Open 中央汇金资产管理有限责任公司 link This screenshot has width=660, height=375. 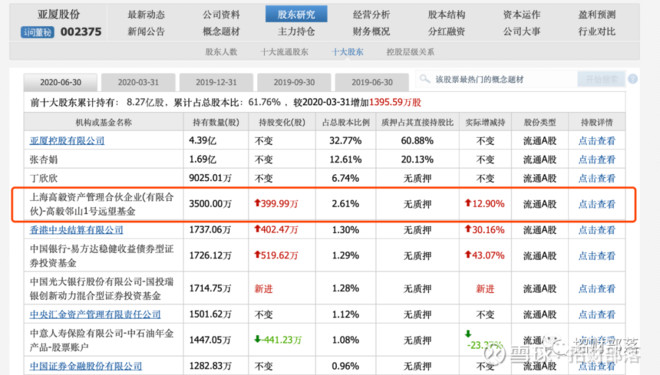[x=95, y=314]
